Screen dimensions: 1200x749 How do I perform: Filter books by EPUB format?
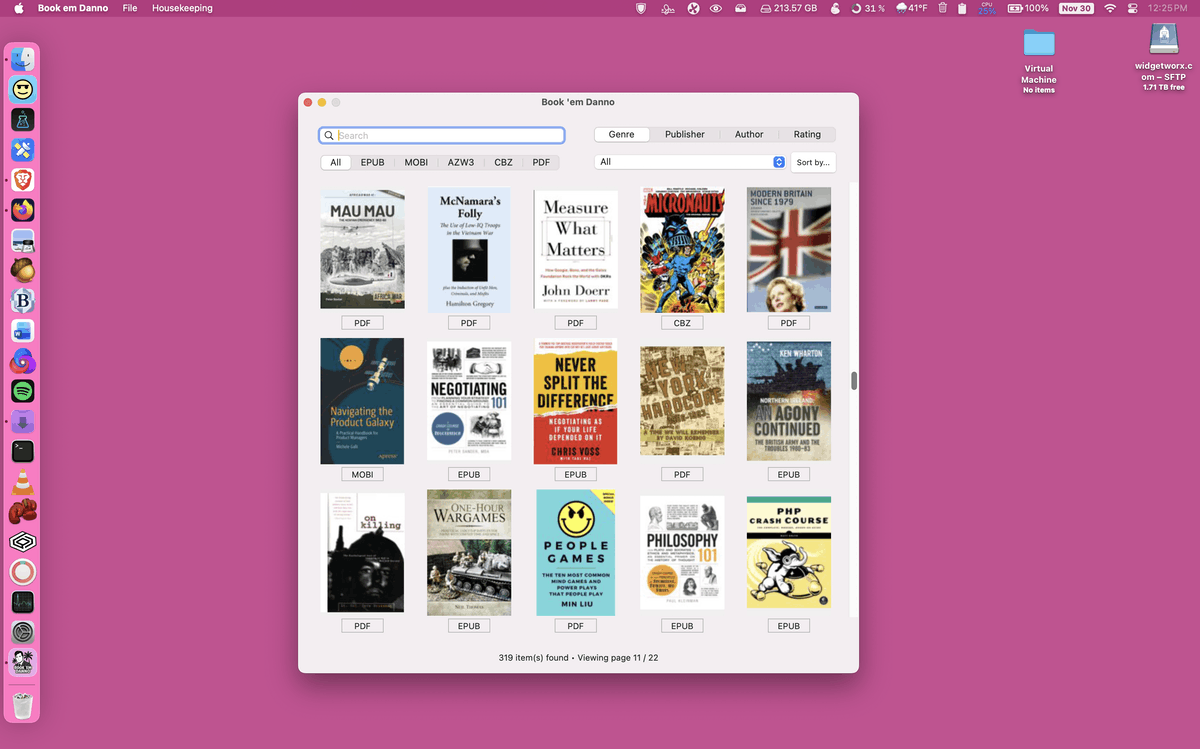(372, 162)
